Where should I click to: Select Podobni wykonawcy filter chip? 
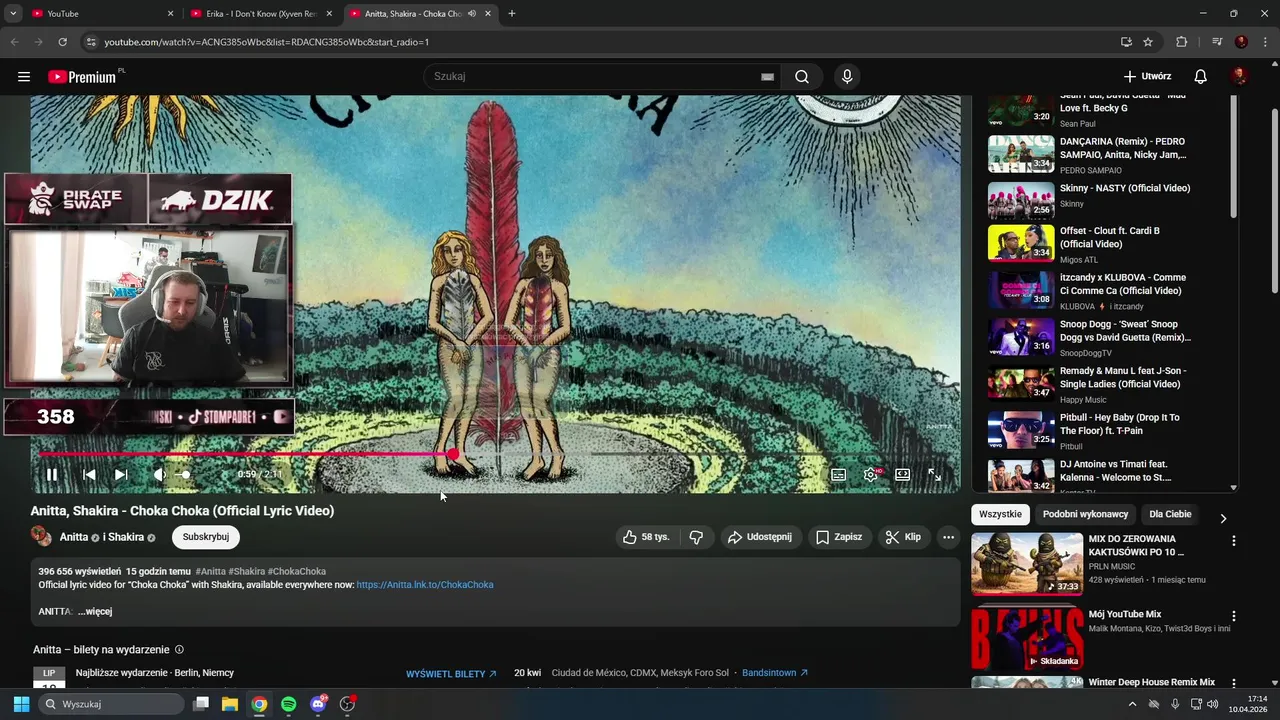(x=1085, y=514)
